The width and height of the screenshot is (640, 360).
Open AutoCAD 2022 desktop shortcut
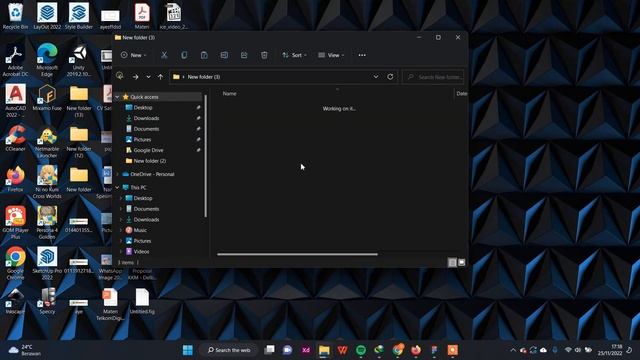(x=16, y=101)
